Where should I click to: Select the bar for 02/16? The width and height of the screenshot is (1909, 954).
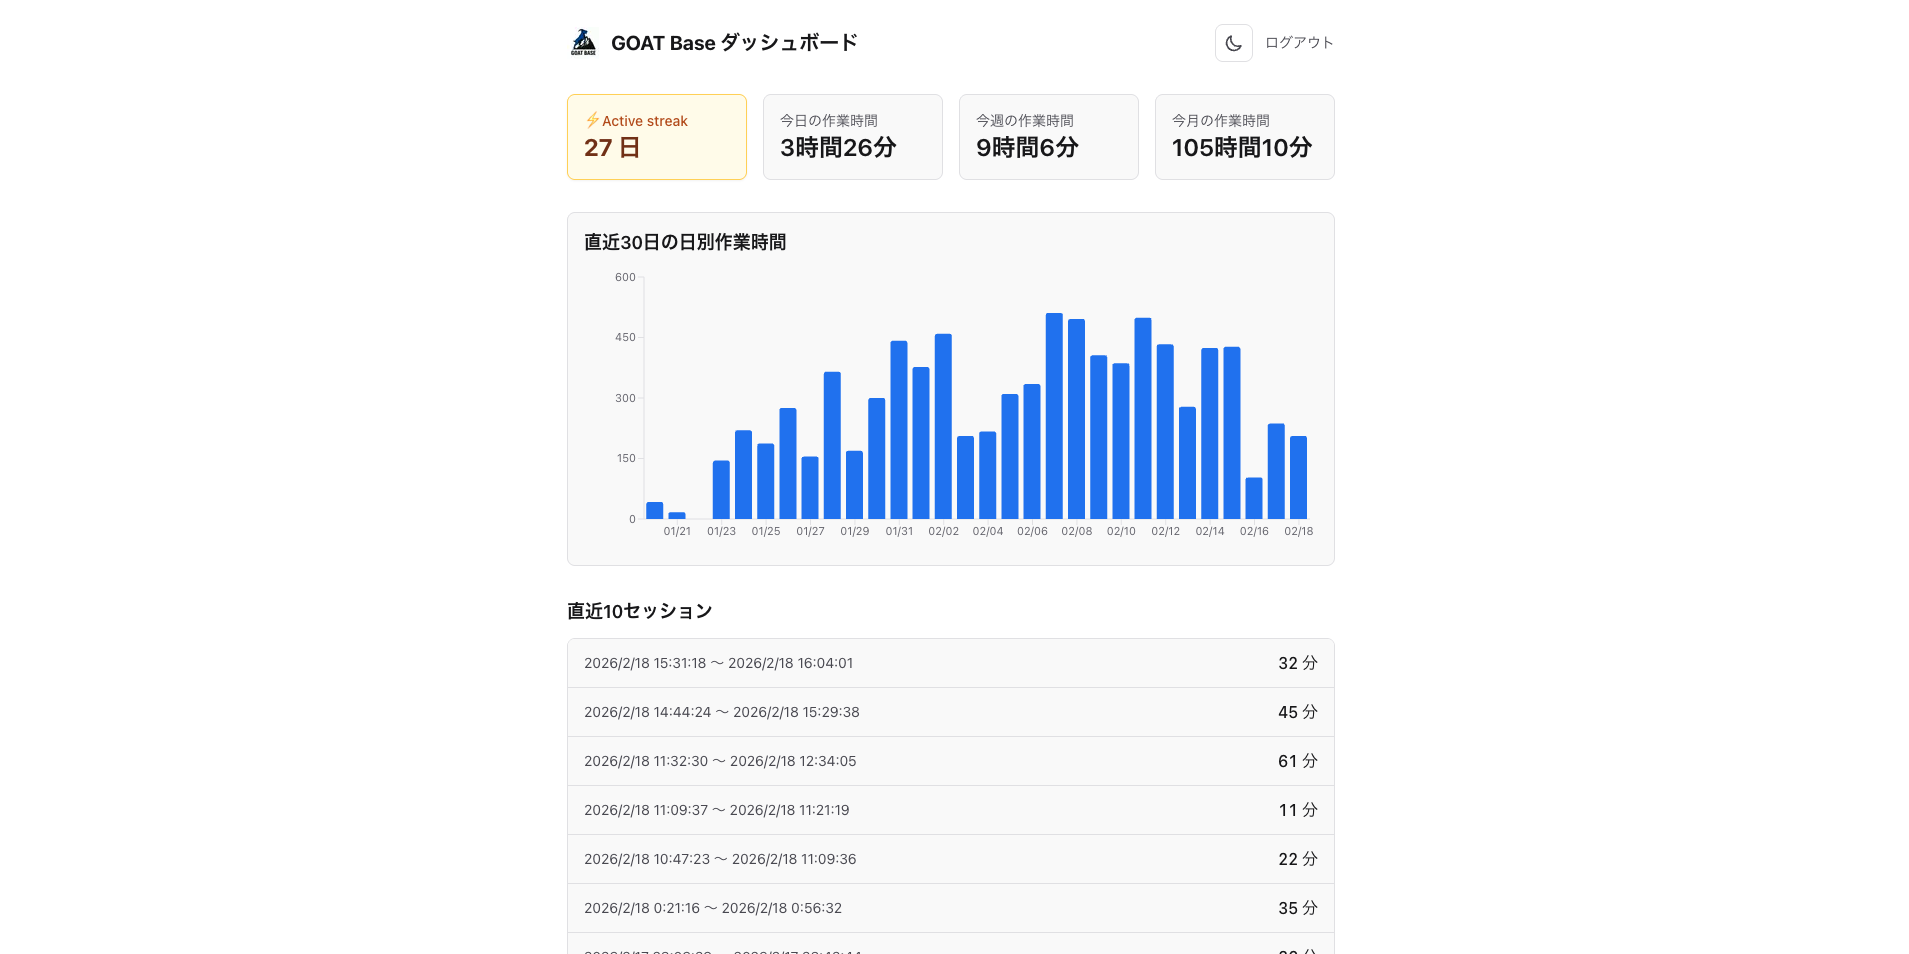(1254, 500)
